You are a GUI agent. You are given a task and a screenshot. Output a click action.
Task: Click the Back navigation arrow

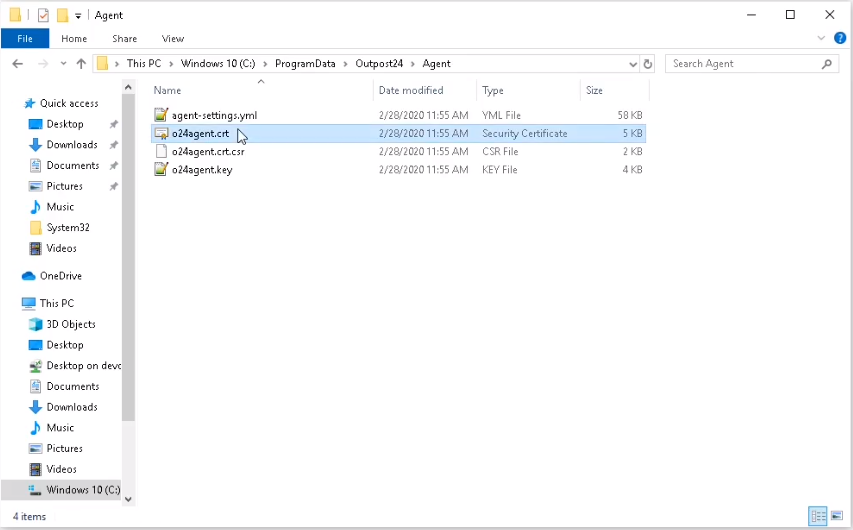point(17,64)
